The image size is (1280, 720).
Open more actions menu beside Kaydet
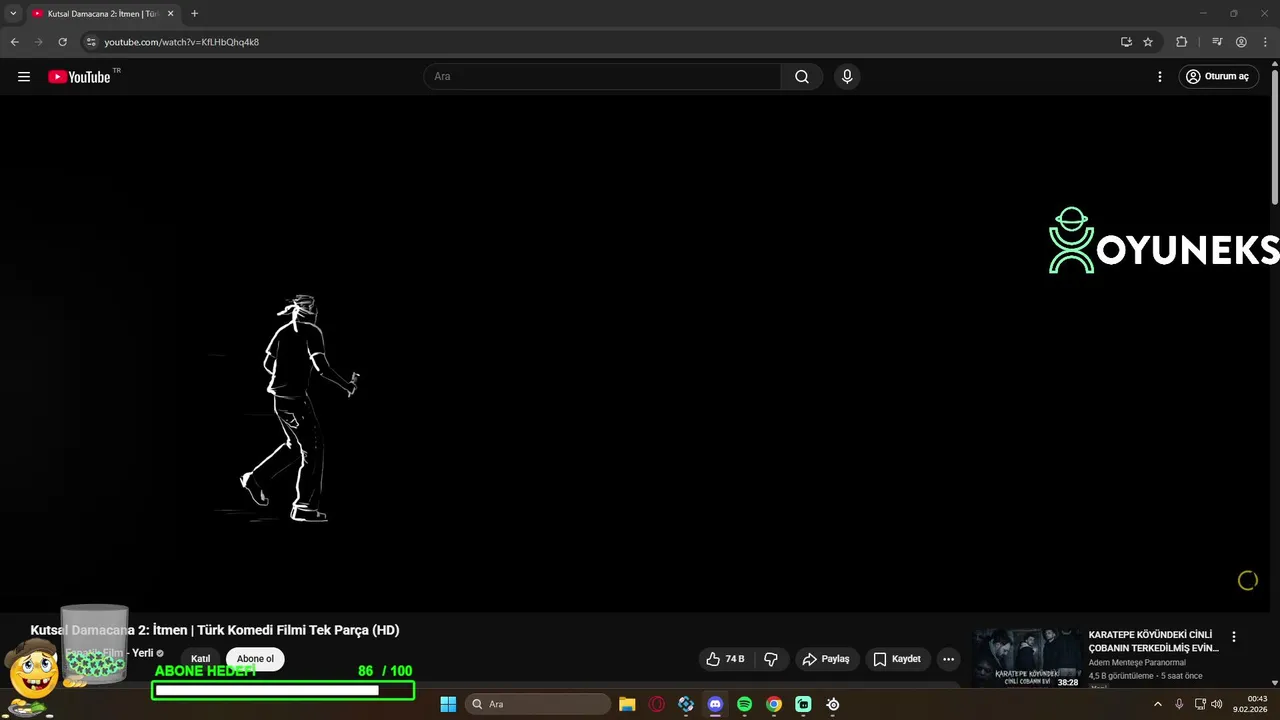948,659
